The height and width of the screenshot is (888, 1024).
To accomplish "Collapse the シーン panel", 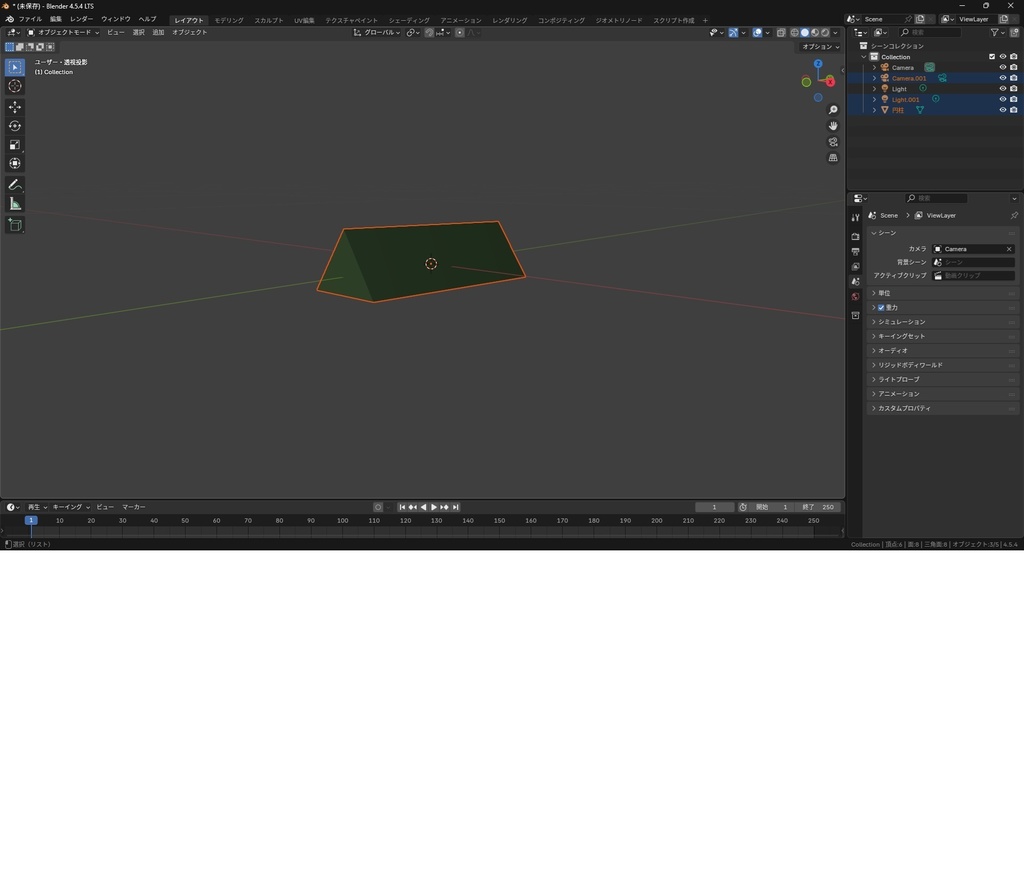I will pos(943,233).
